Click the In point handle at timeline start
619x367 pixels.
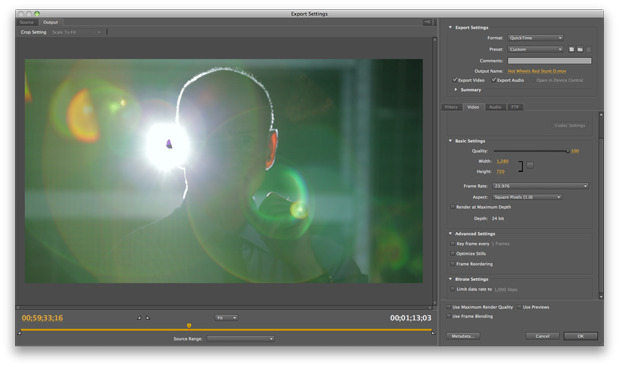20,333
